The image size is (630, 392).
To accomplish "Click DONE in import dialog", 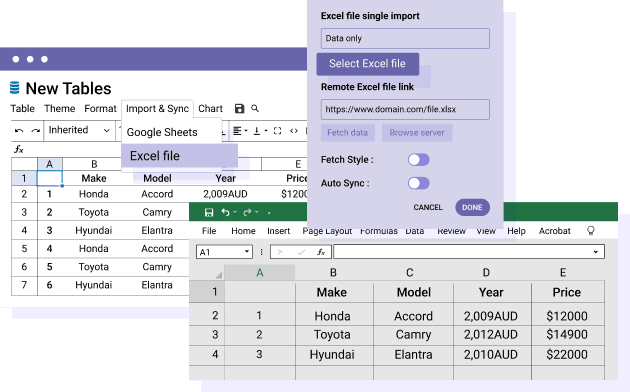I will tap(472, 207).
